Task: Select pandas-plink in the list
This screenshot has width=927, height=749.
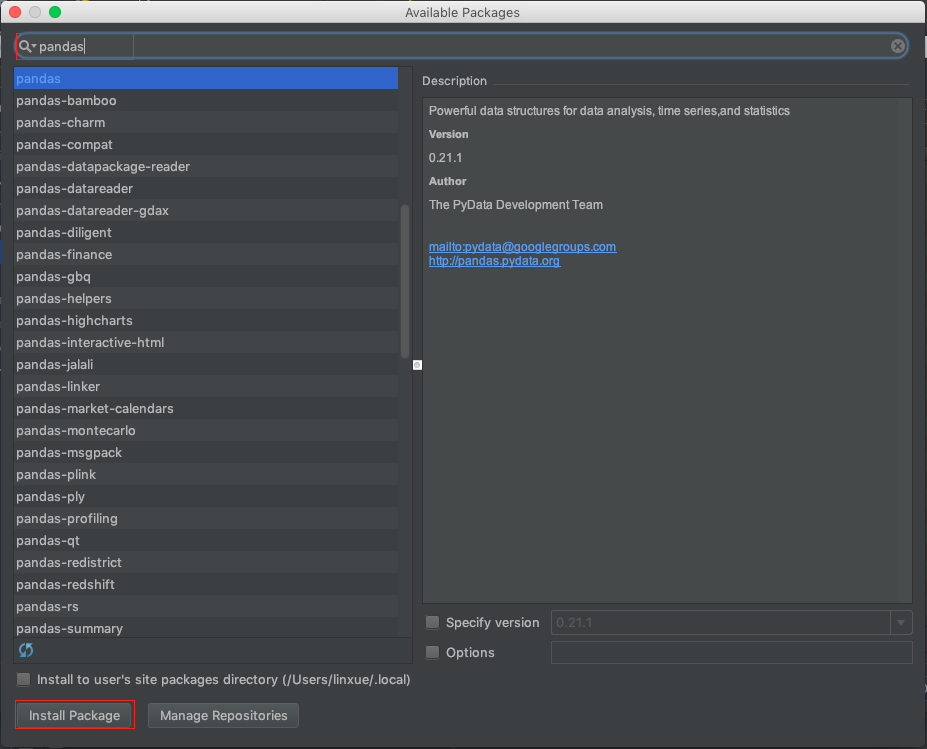Action: pyautogui.click(x=206, y=475)
